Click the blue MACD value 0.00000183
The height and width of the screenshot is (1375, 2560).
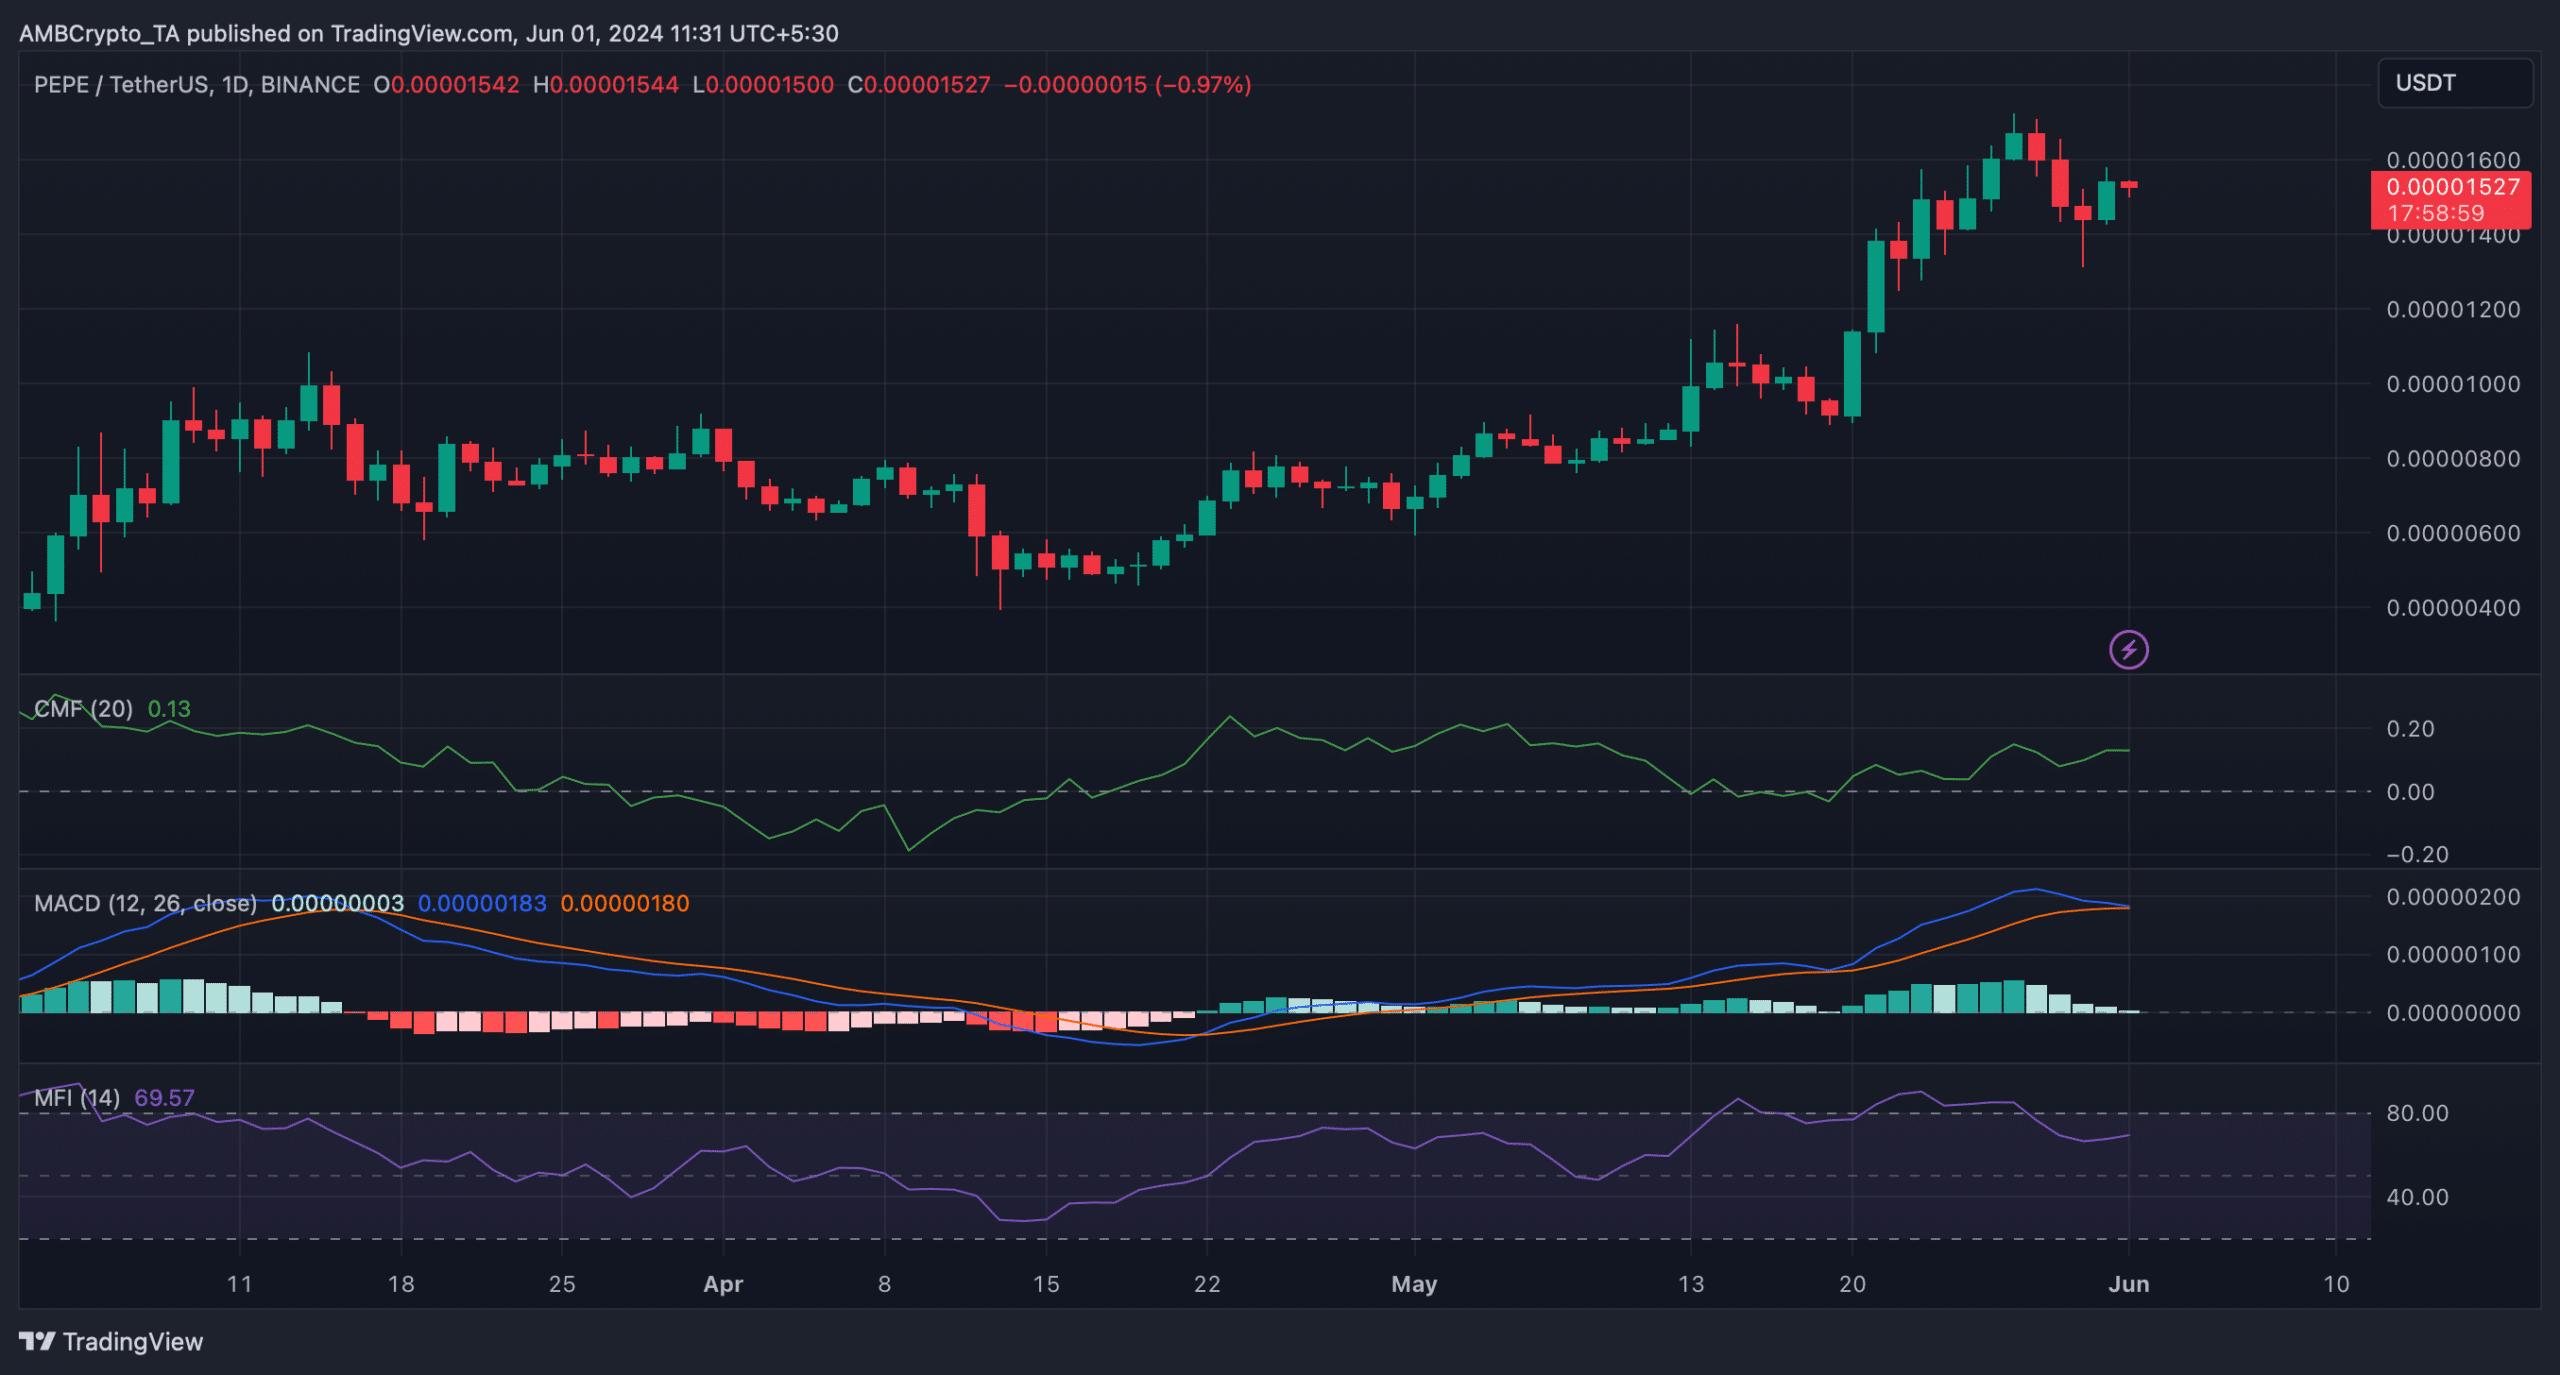click(482, 904)
